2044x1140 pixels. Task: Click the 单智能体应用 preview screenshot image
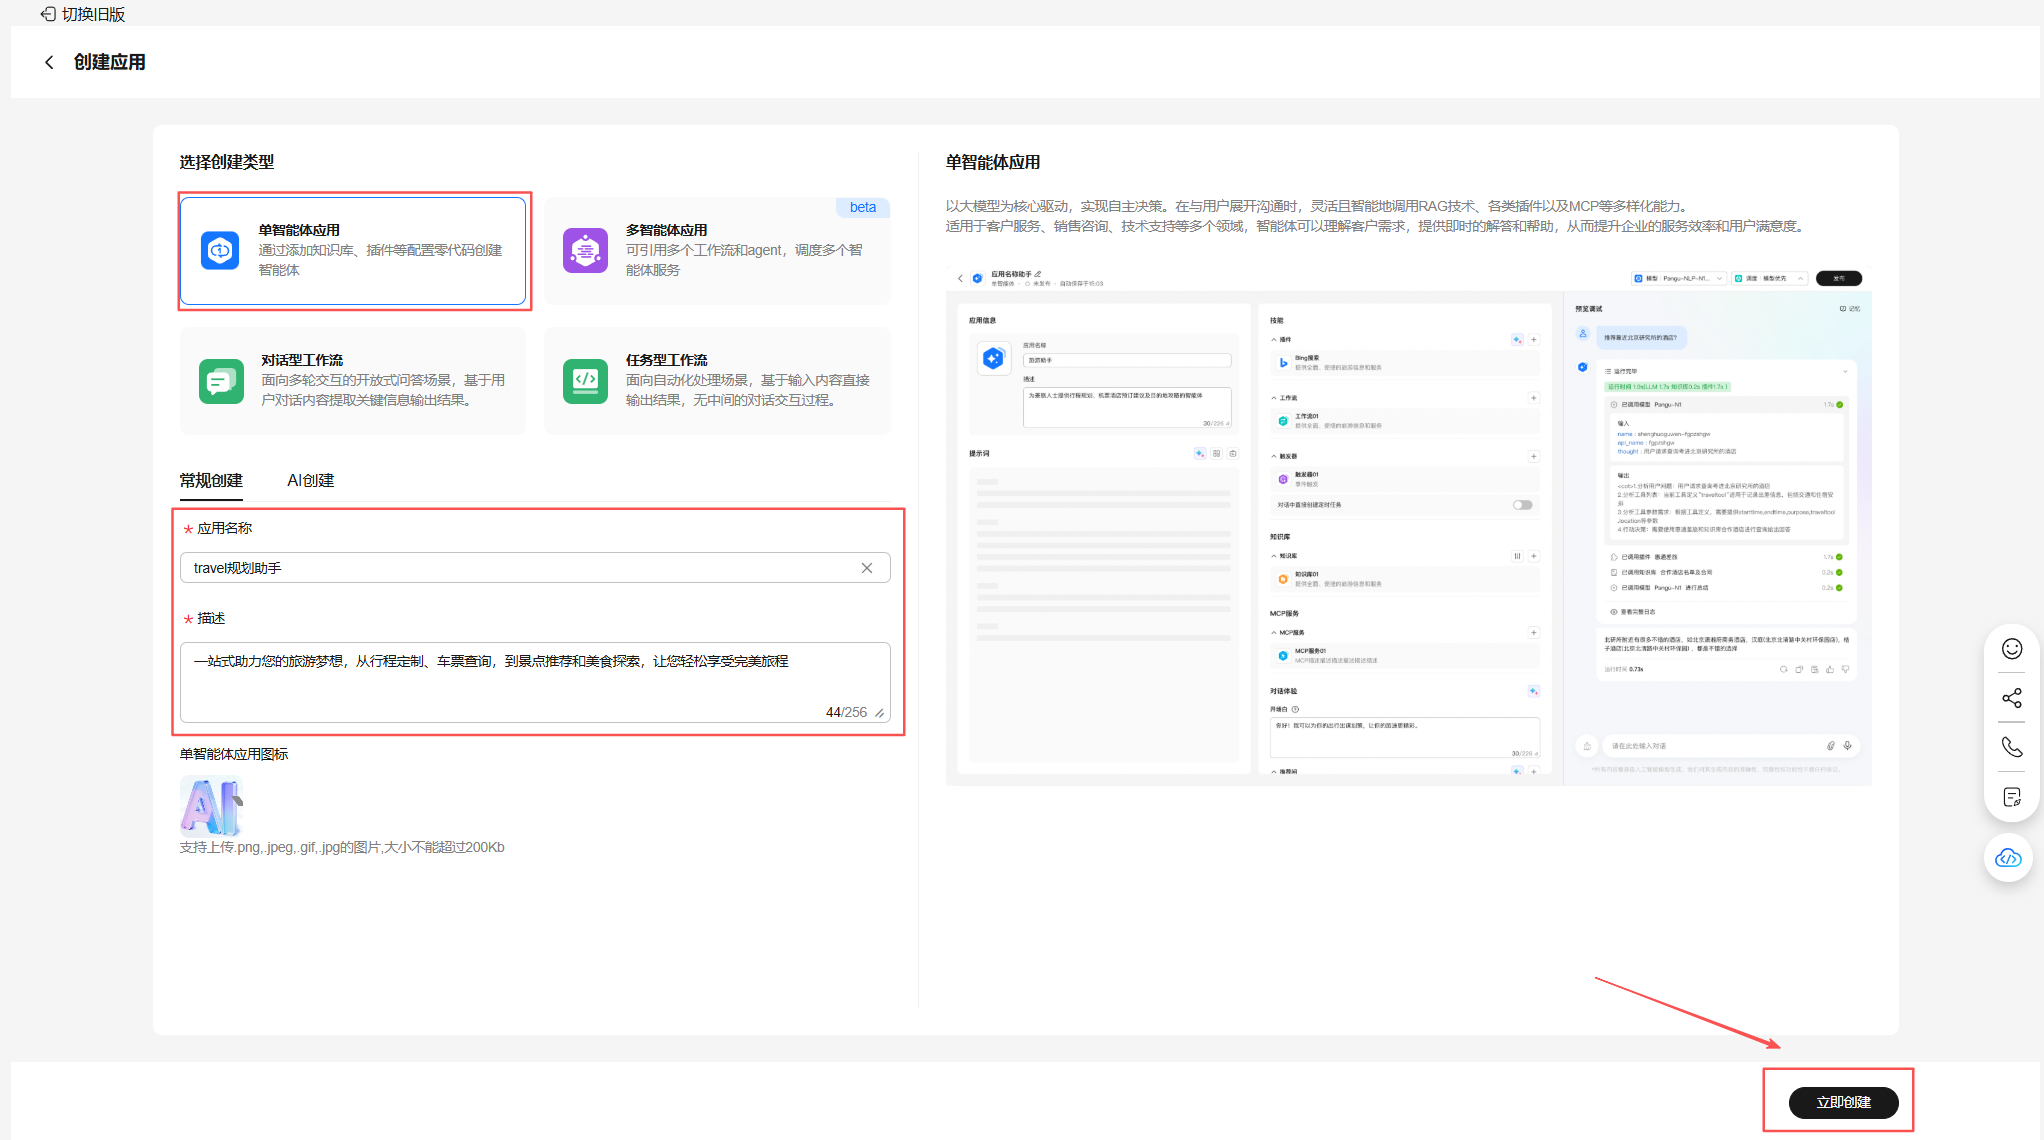click(1408, 525)
